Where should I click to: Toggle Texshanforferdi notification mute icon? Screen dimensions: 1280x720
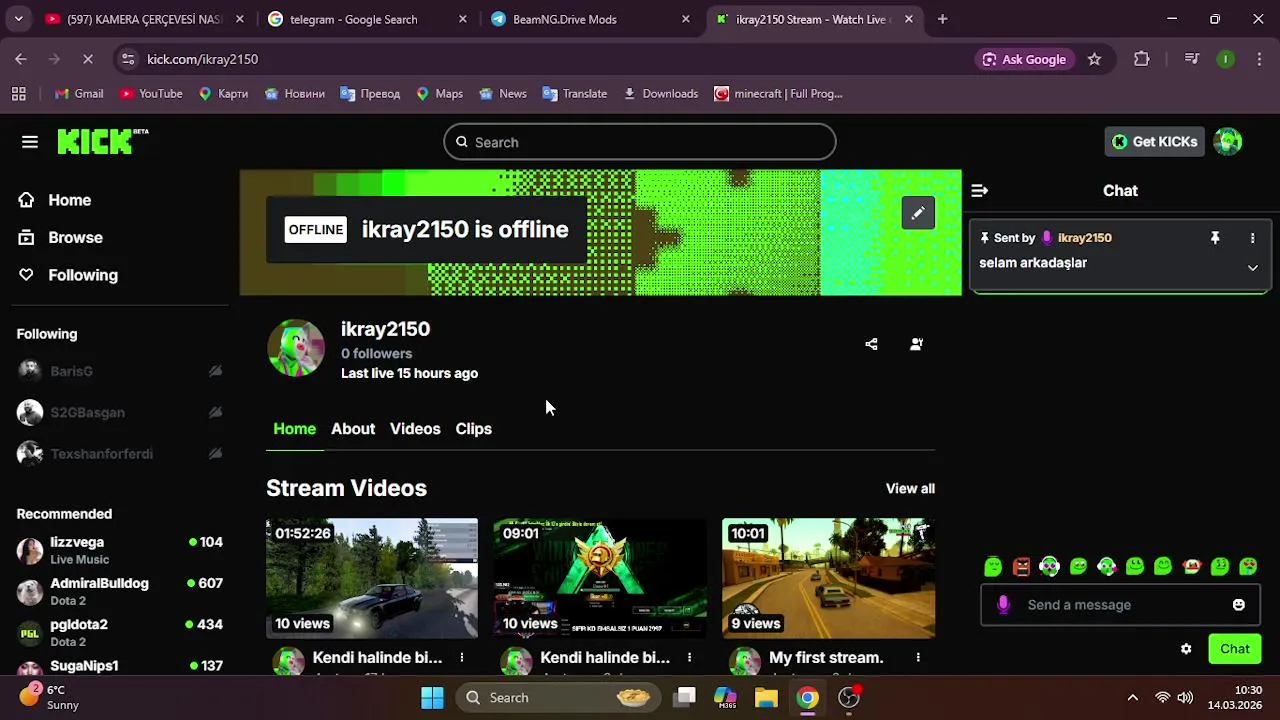coord(215,454)
